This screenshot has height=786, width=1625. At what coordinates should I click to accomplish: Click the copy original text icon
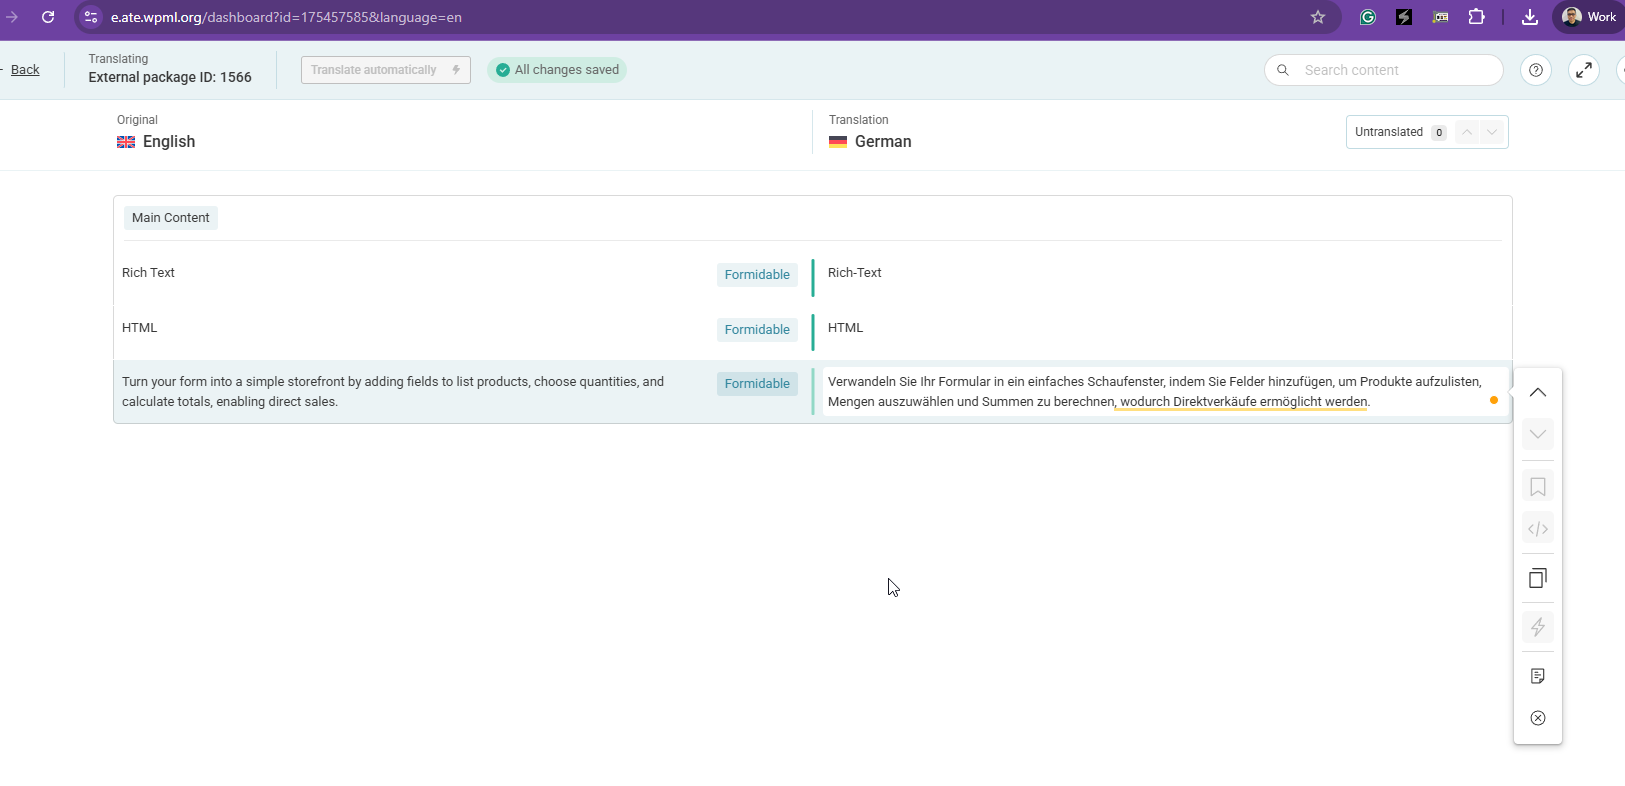(x=1538, y=578)
